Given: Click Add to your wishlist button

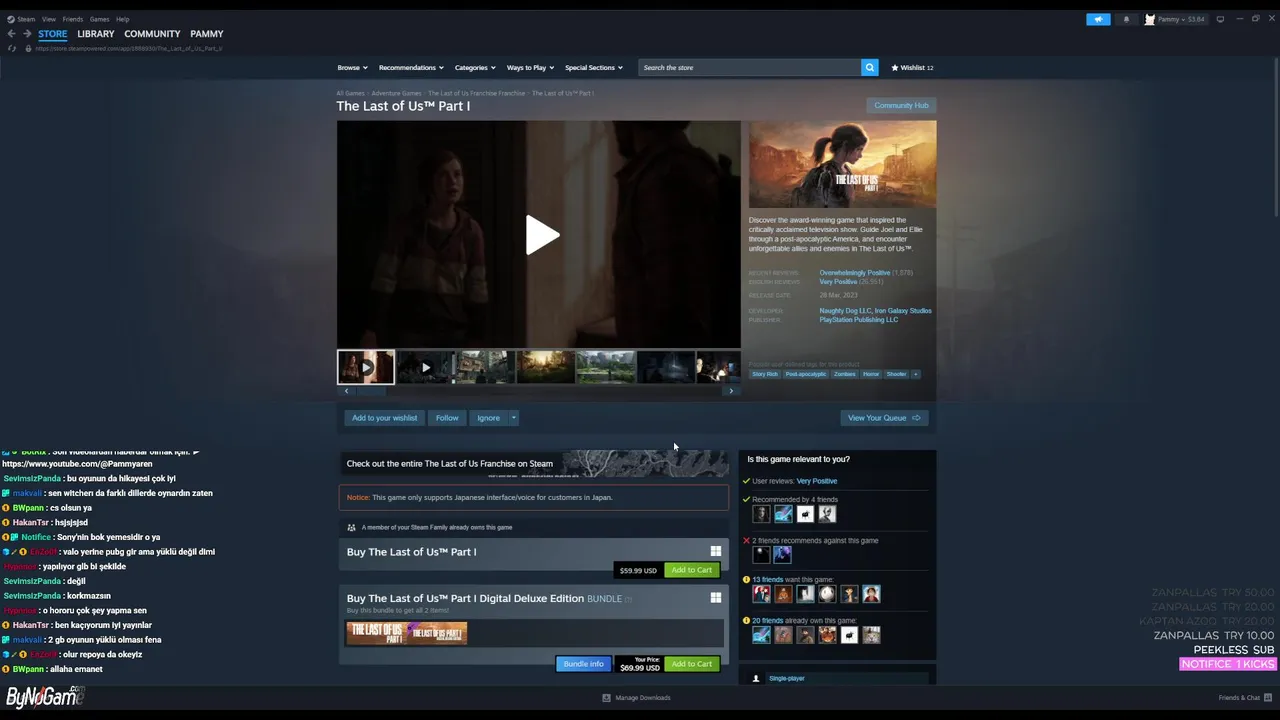Looking at the screenshot, I should pyautogui.click(x=385, y=418).
